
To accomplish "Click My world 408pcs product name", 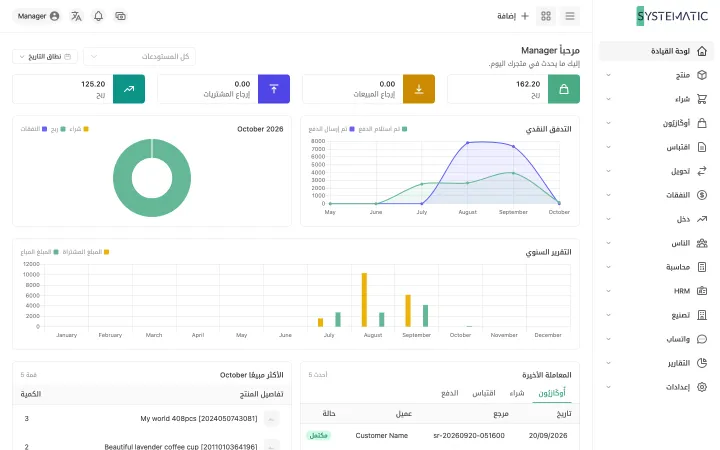I will (x=199, y=419).
